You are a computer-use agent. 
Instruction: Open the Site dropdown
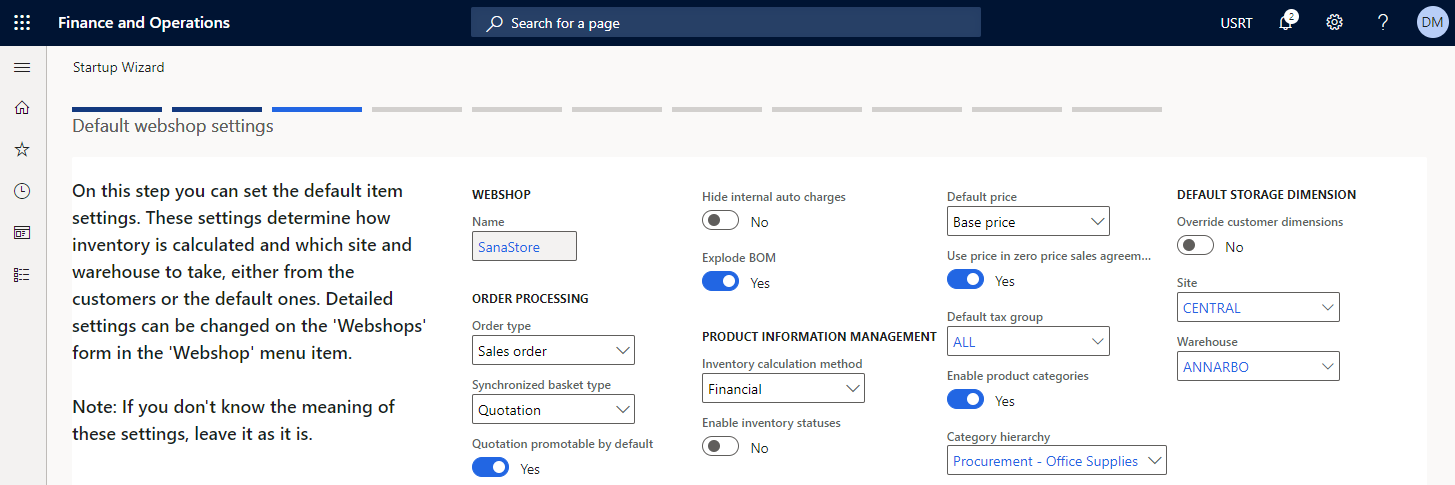1258,307
